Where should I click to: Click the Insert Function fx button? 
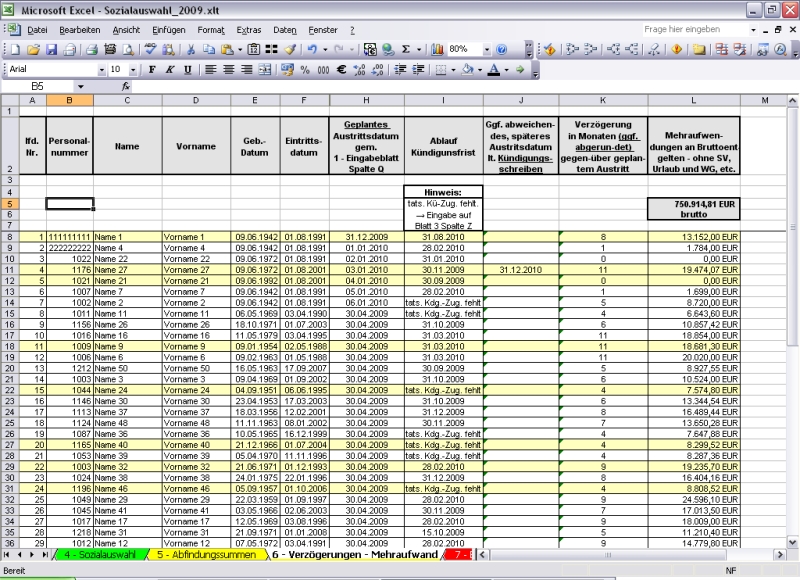pos(126,87)
